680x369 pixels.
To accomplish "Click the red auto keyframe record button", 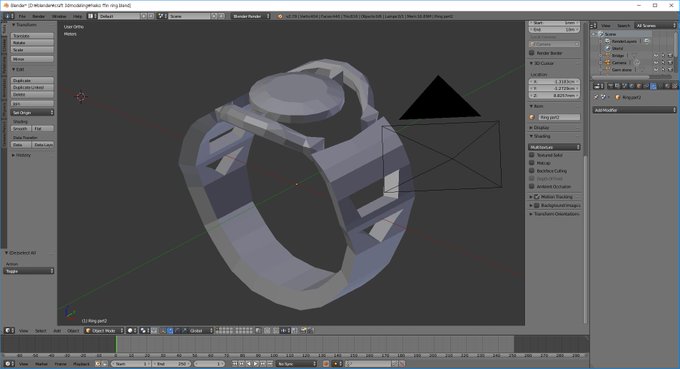I will (326, 364).
